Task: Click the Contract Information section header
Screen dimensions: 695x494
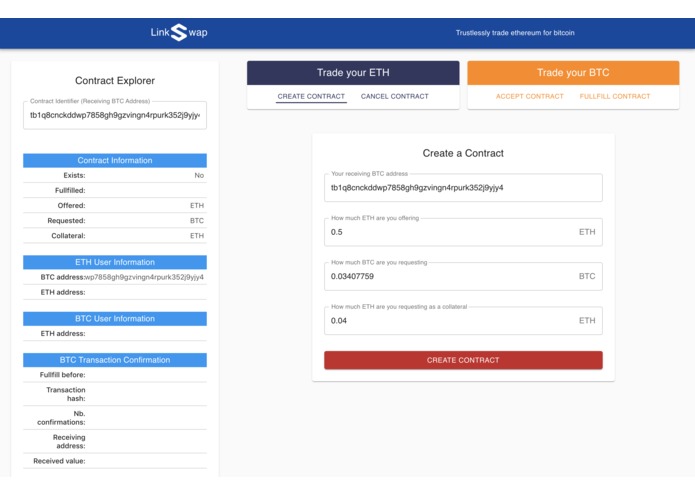Action: point(115,160)
